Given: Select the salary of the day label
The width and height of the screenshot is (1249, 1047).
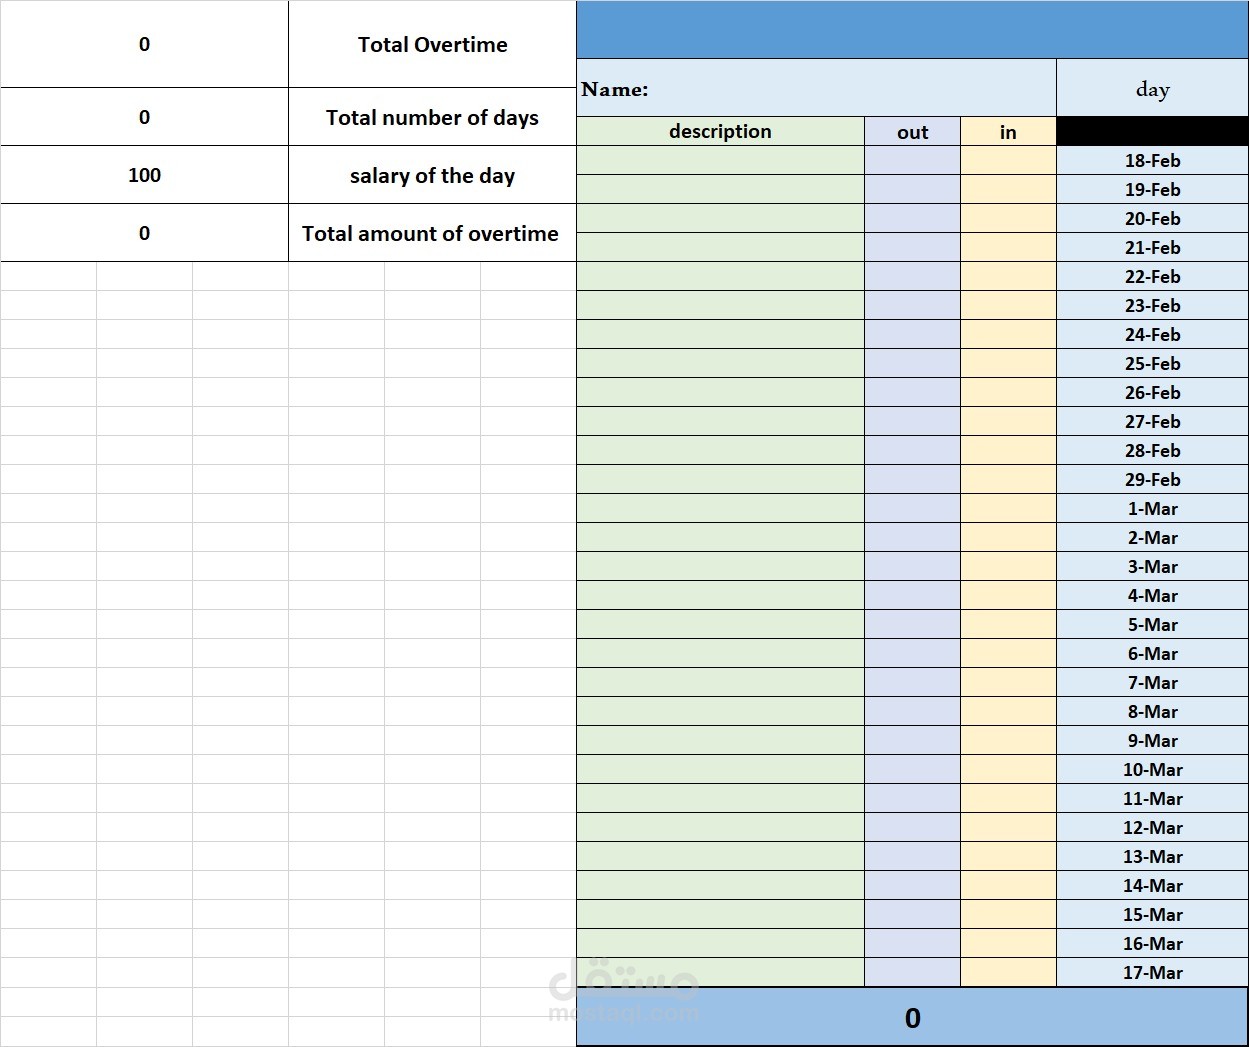Looking at the screenshot, I should coord(432,175).
